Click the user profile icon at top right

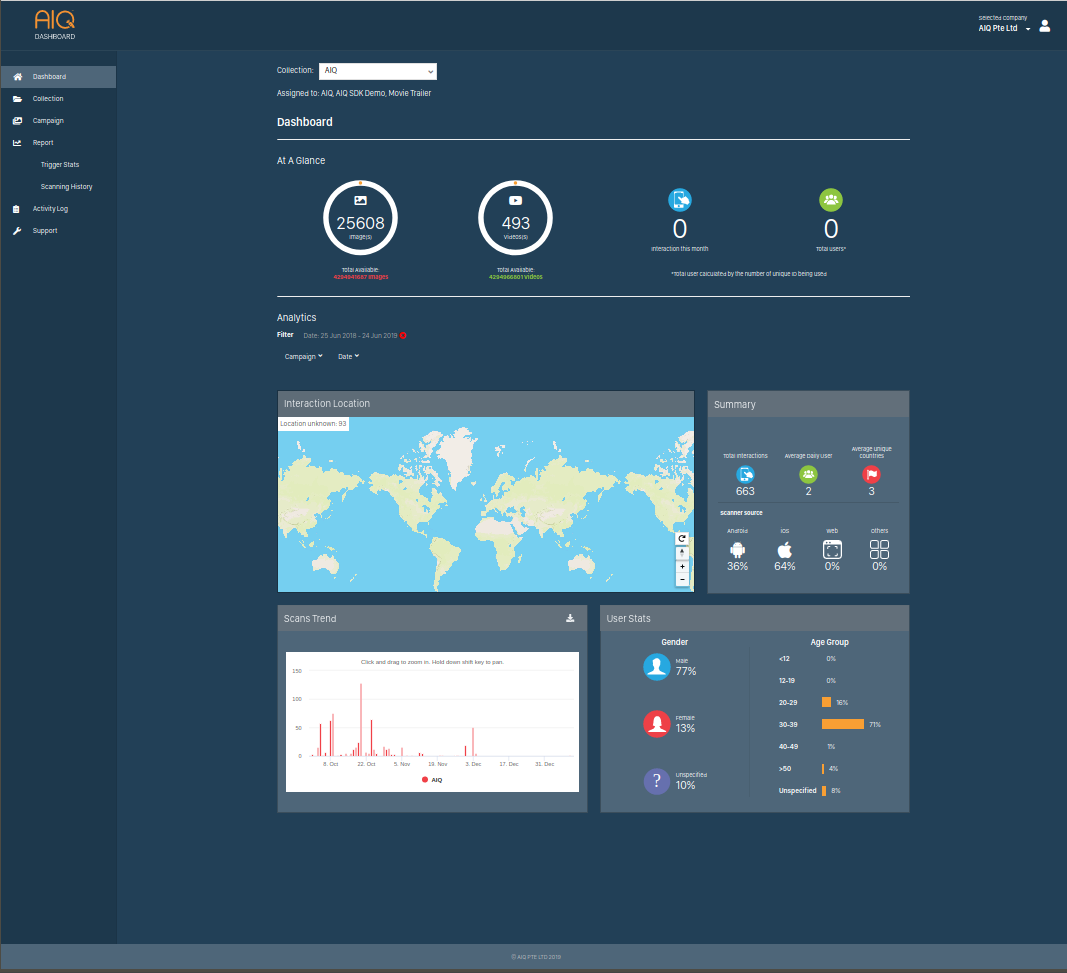point(1044,25)
